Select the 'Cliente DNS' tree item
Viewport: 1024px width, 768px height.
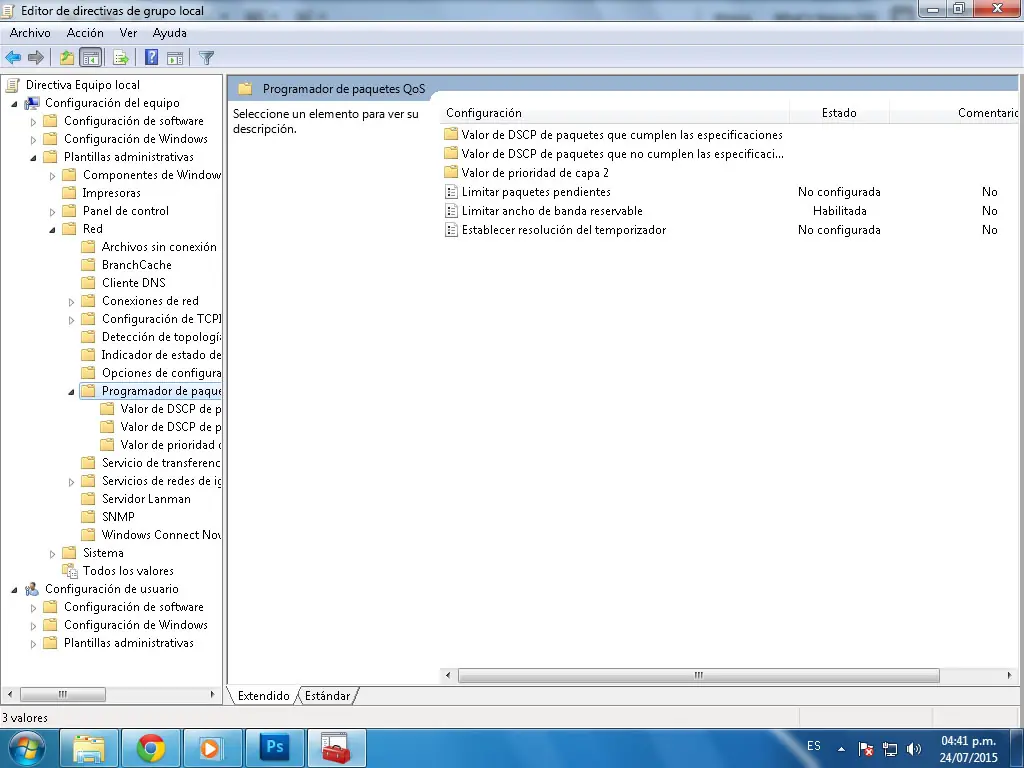tap(133, 283)
